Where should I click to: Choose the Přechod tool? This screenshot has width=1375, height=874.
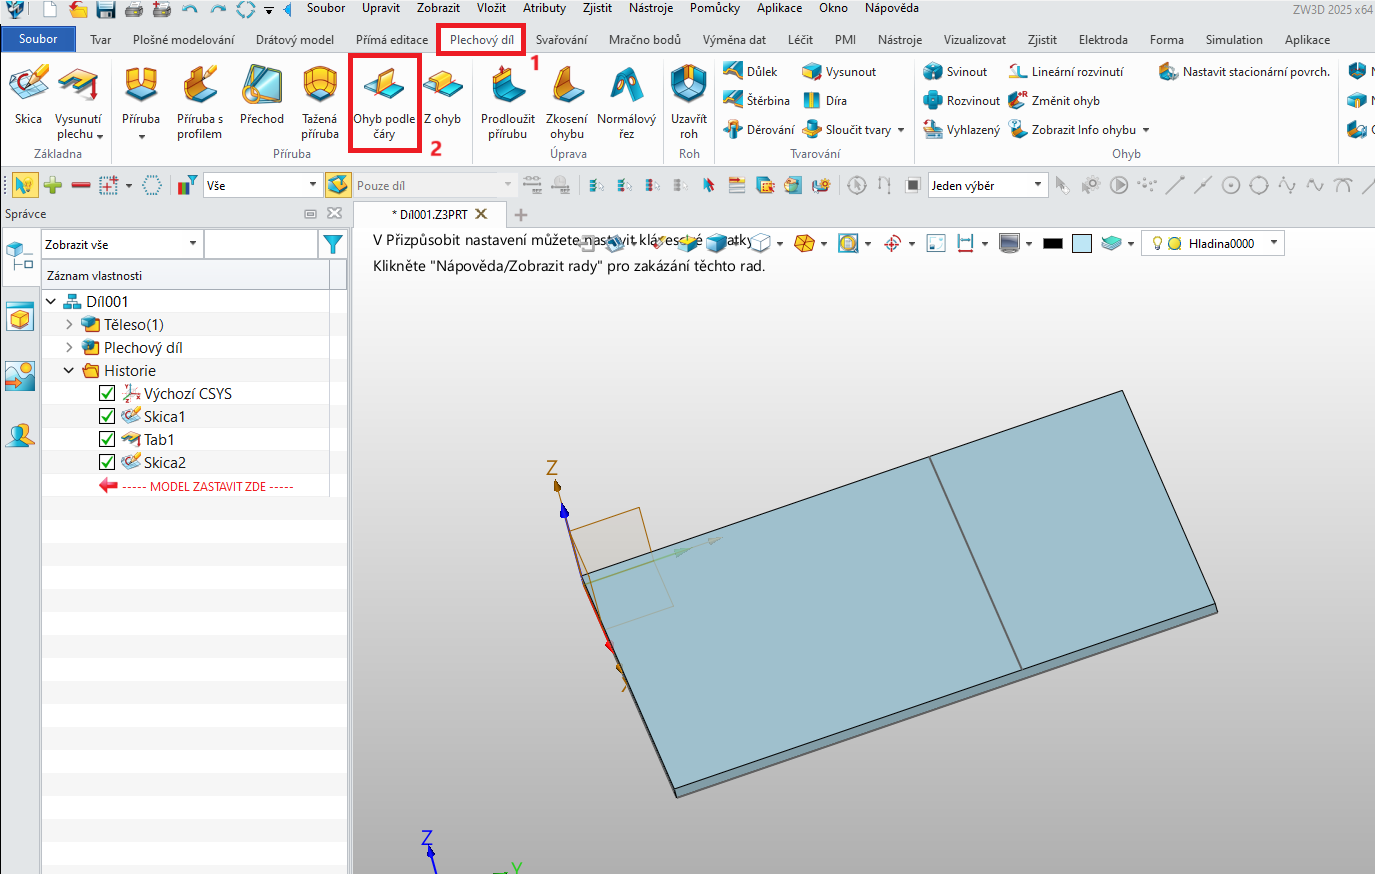point(262,95)
